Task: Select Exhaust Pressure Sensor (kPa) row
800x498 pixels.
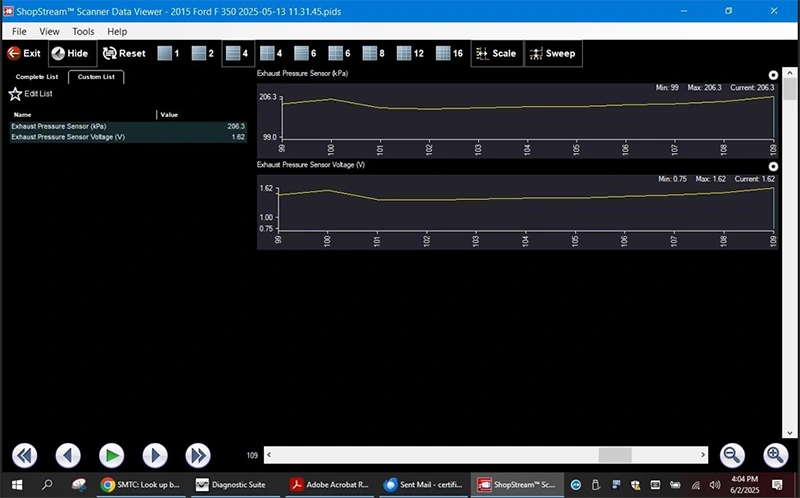Action: (128, 127)
